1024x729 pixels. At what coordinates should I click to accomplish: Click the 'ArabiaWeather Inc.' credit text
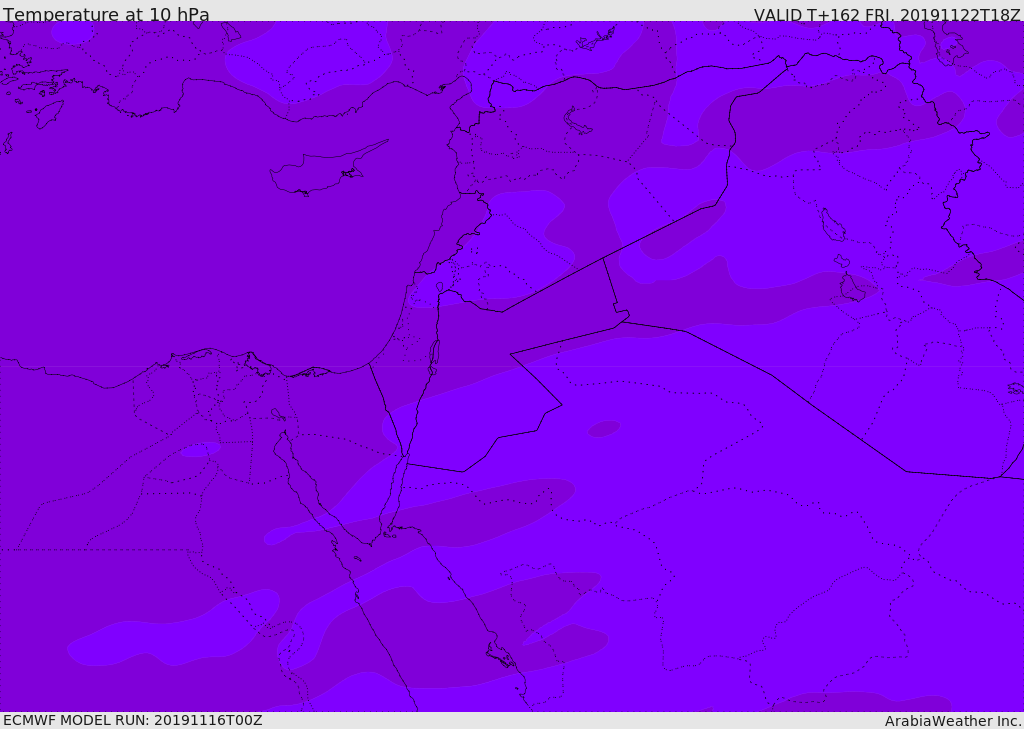coord(953,721)
